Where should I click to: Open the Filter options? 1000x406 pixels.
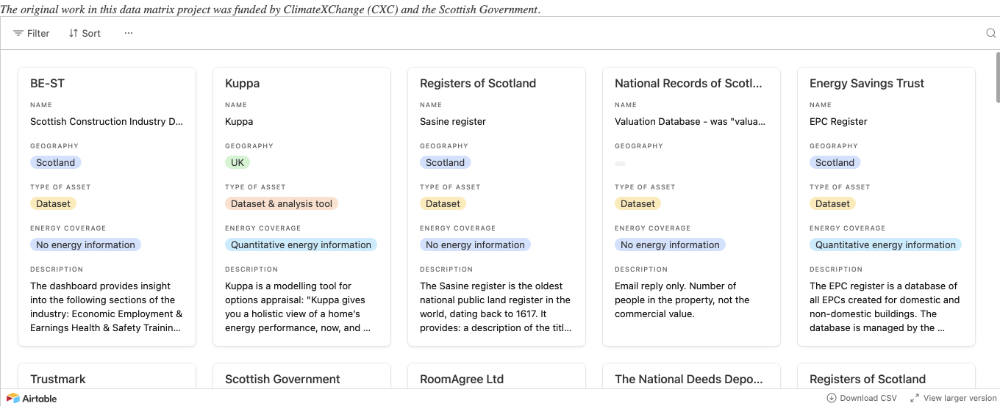click(31, 33)
